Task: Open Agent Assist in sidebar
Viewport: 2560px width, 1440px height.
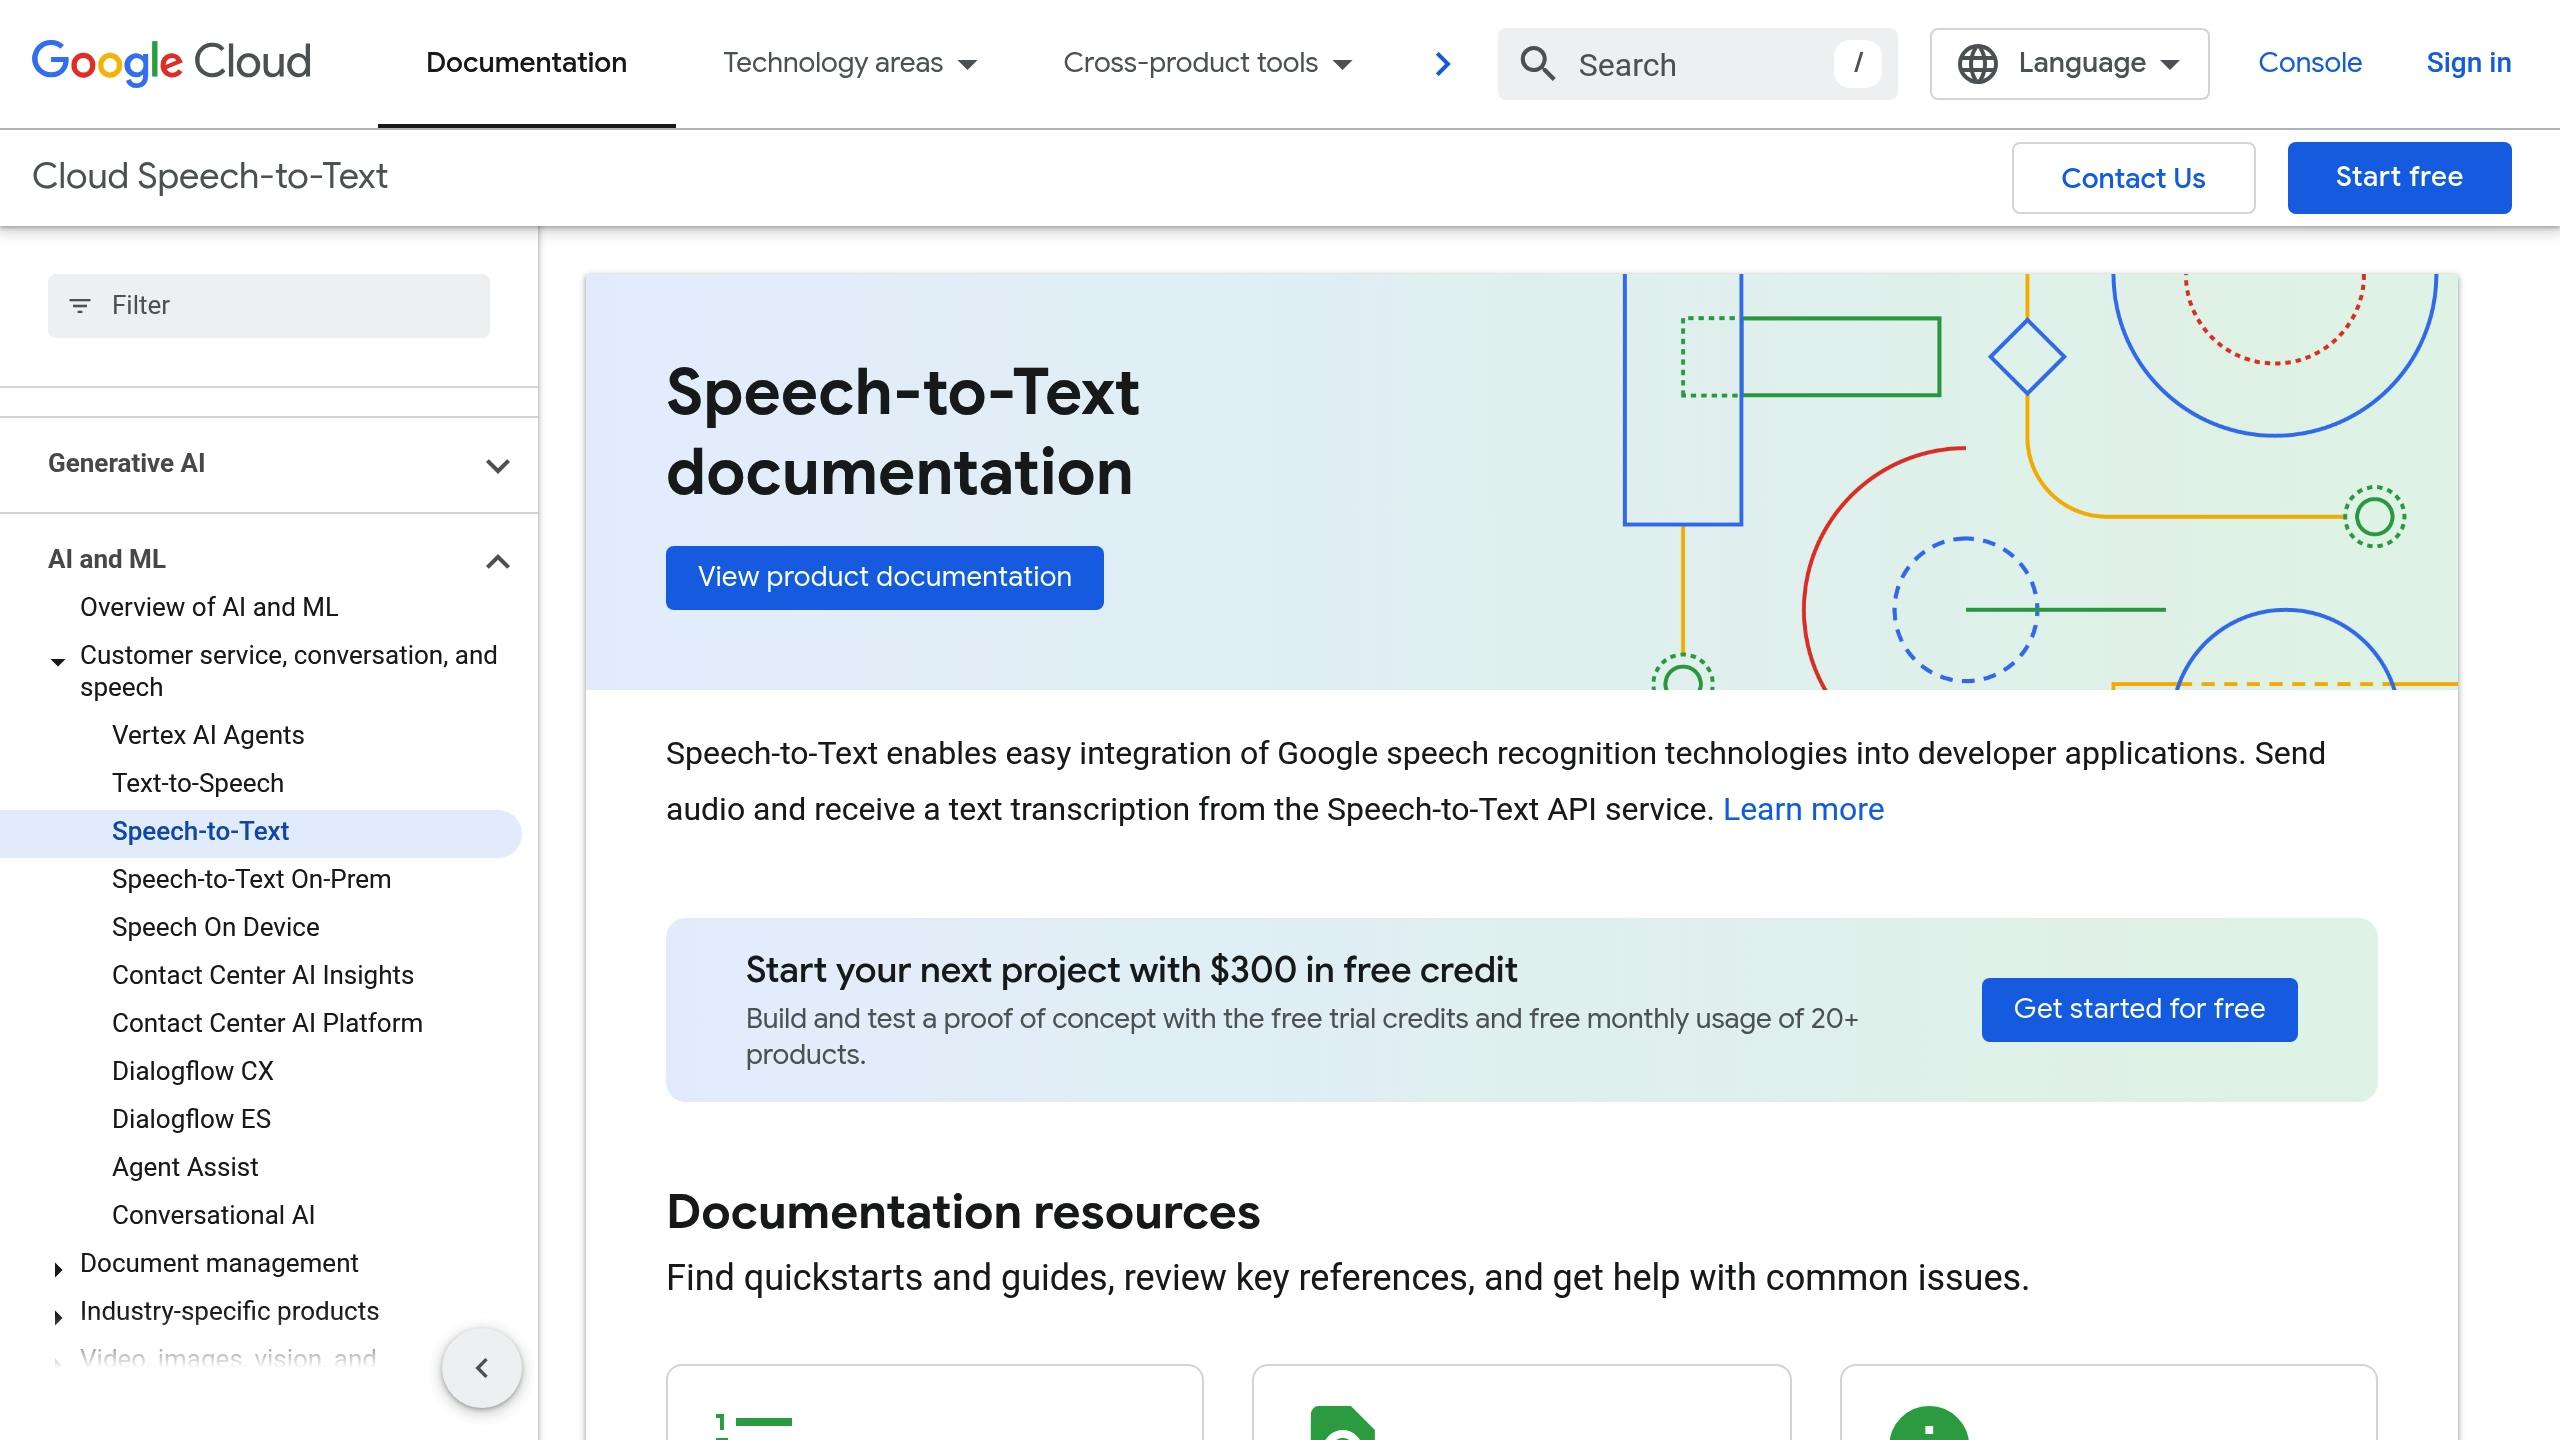Action: coord(185,1167)
